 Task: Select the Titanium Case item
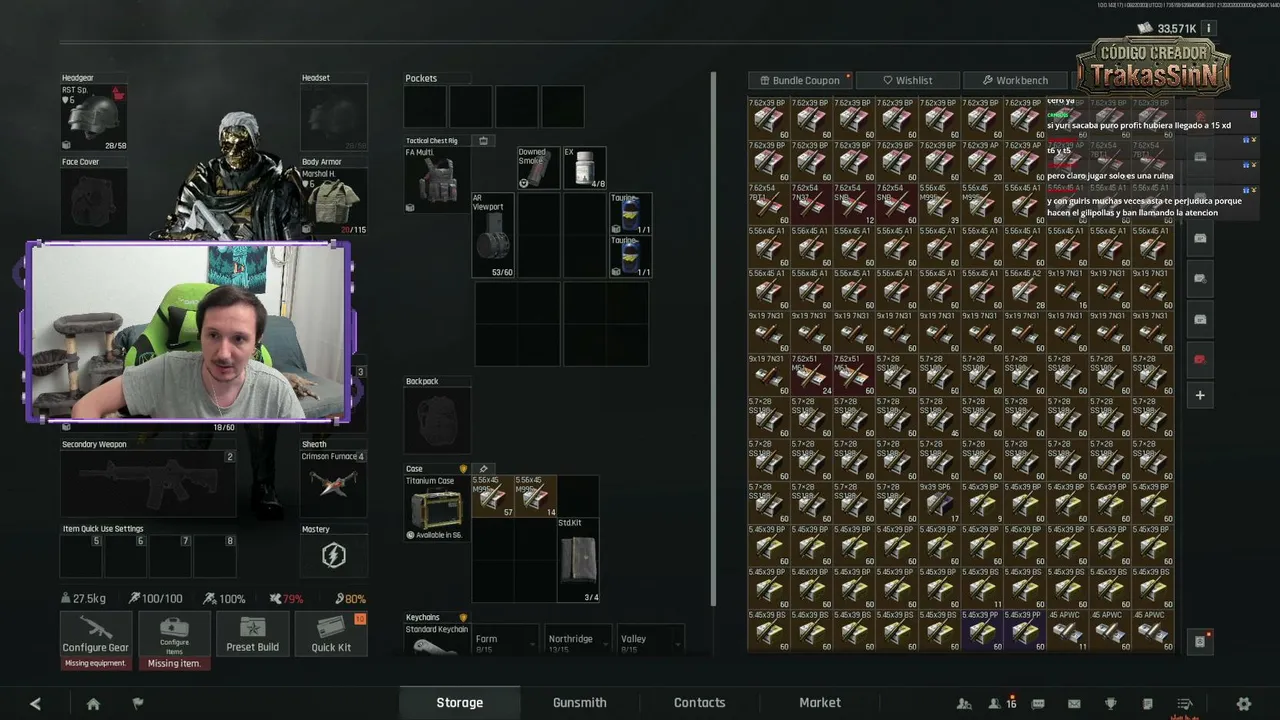[437, 508]
